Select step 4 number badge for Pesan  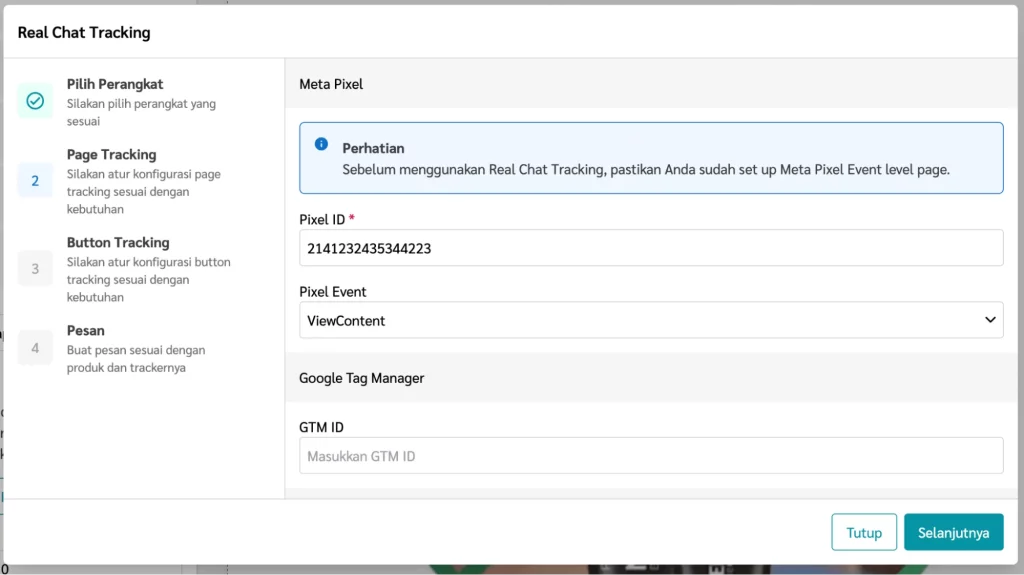tap(35, 348)
